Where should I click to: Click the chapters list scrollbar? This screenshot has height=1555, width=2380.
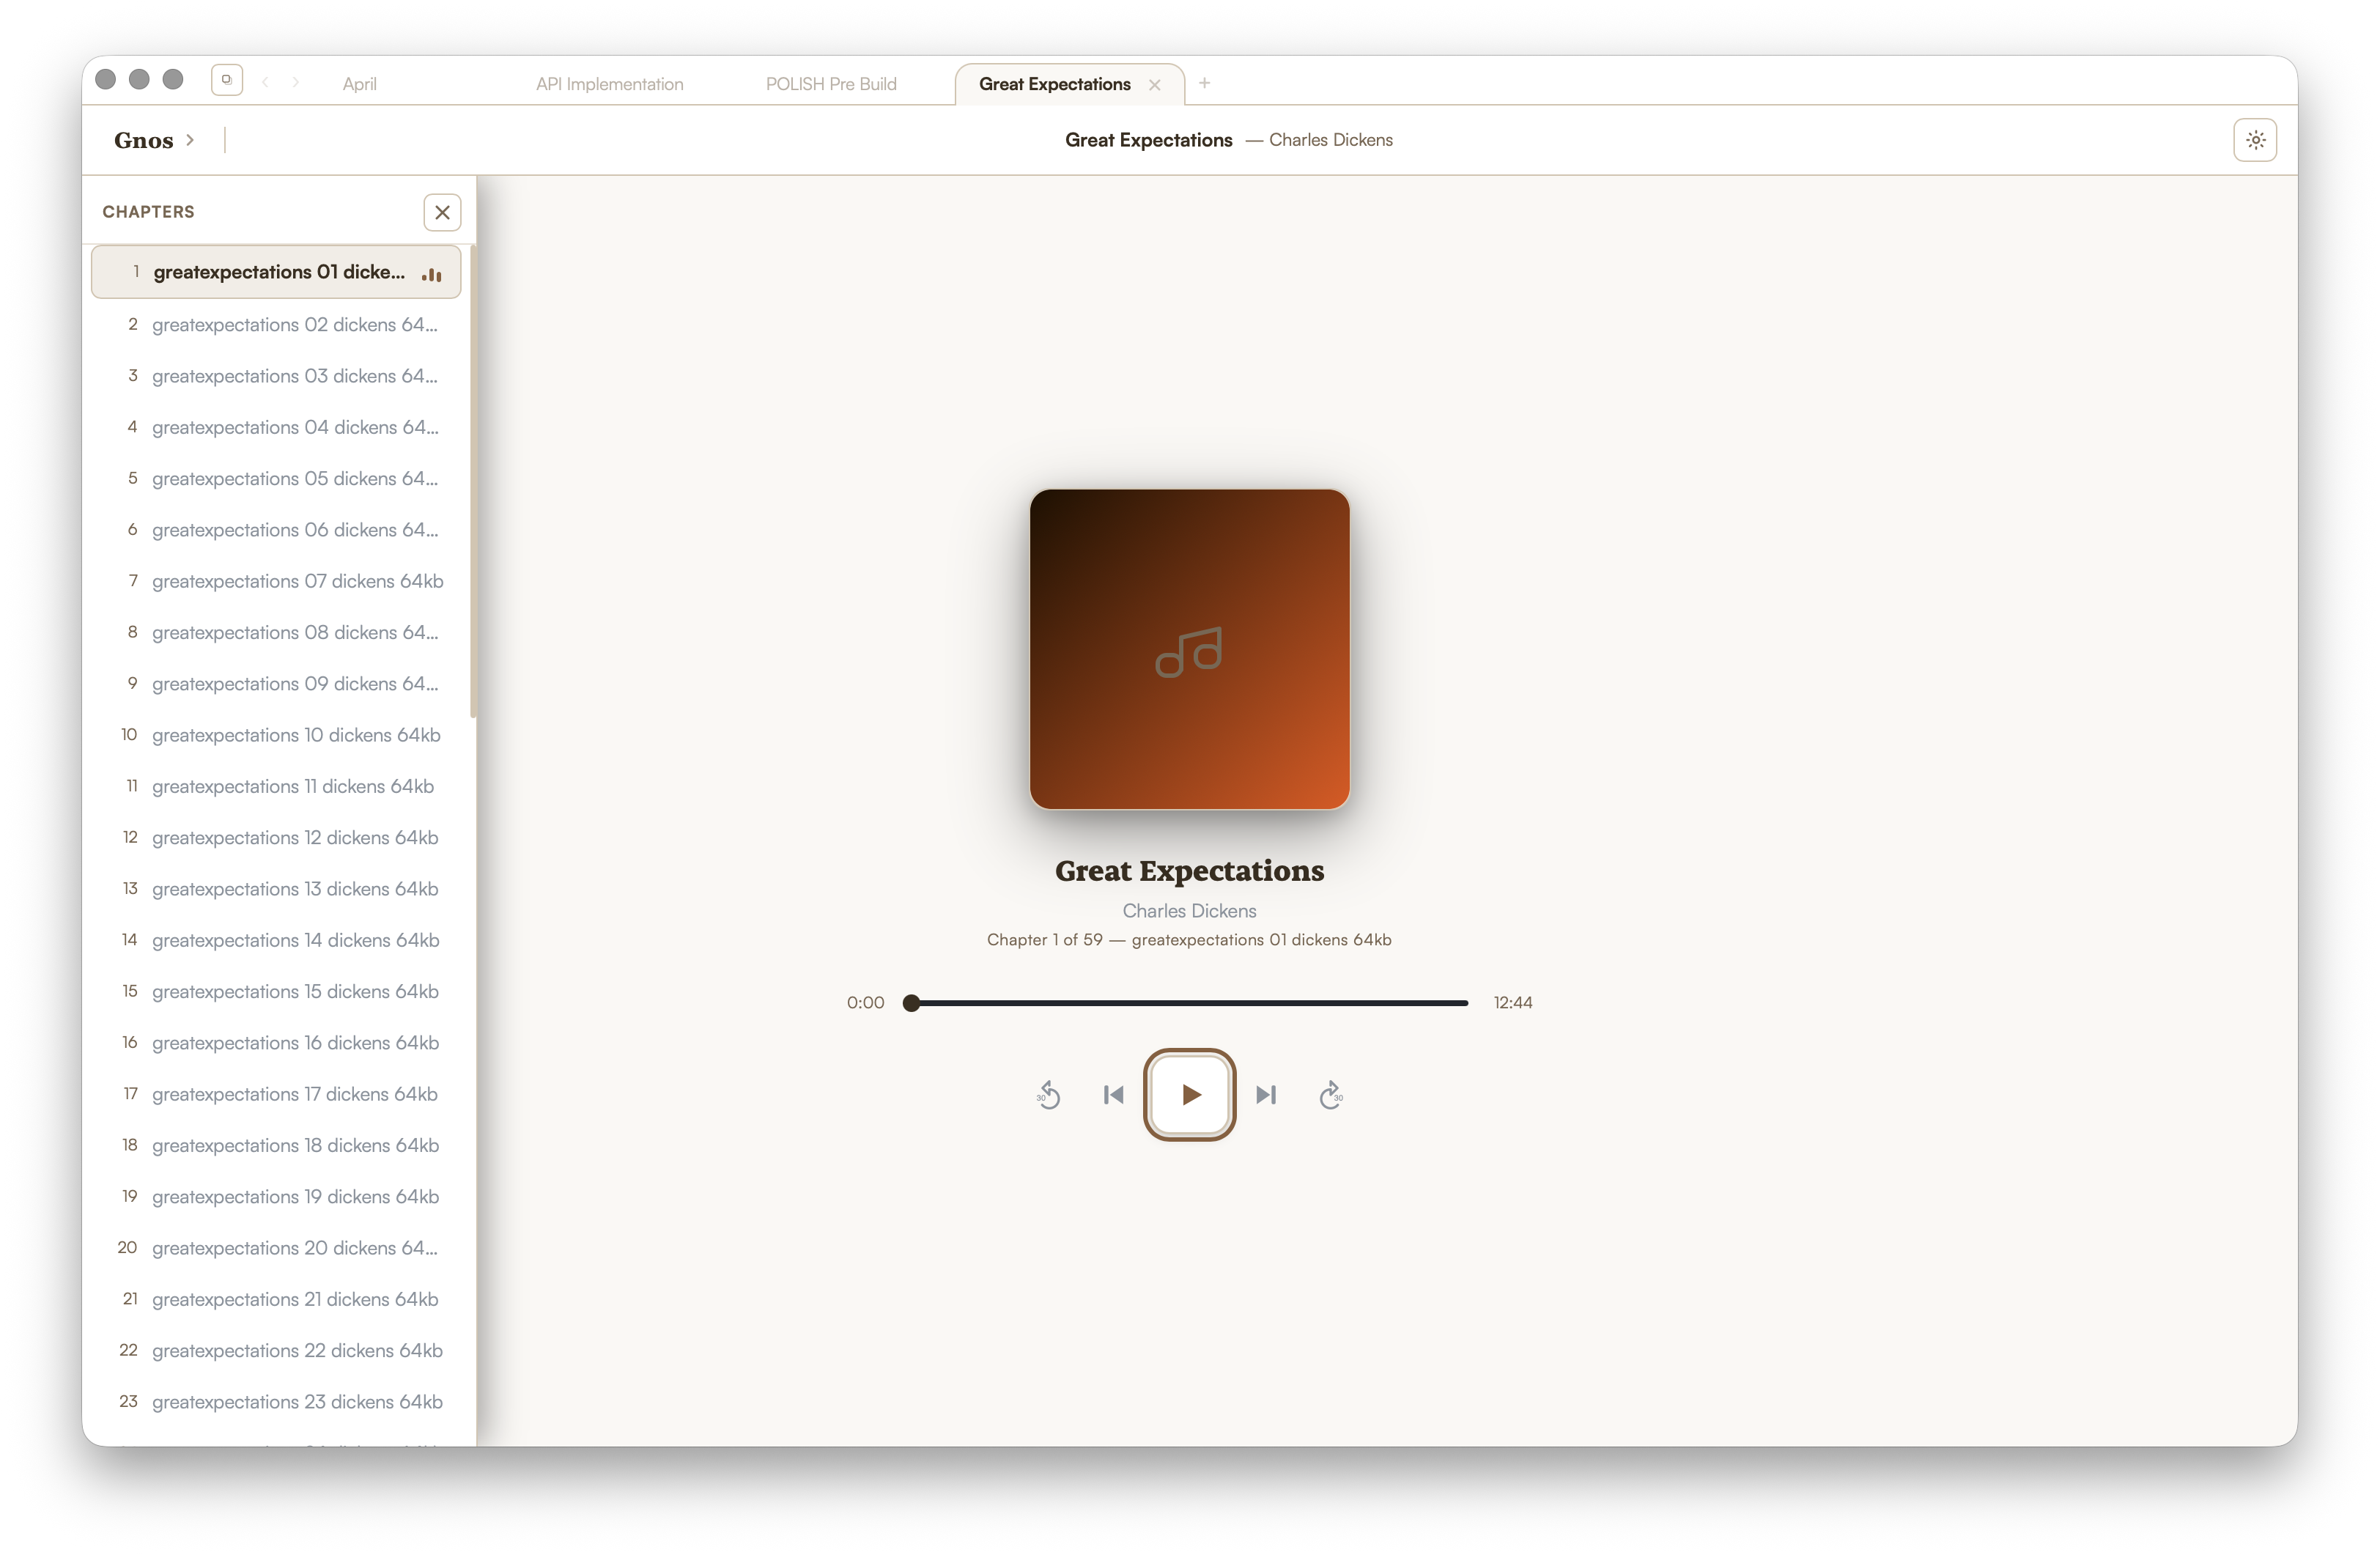pos(472,480)
